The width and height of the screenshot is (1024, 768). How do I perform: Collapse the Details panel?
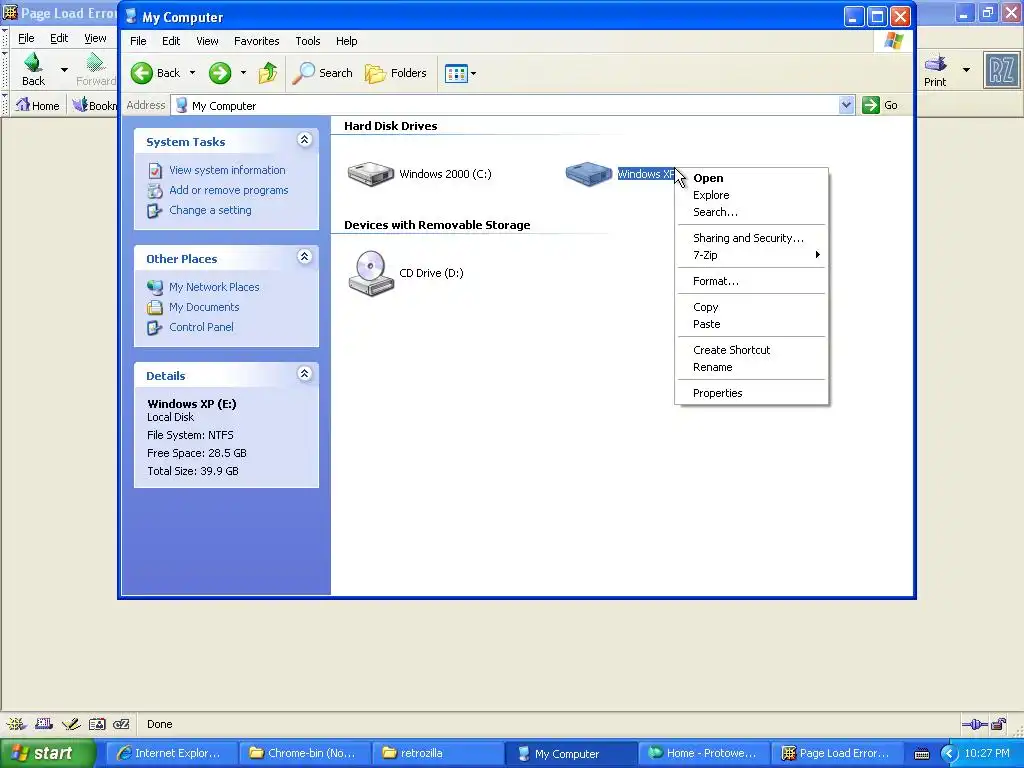point(304,374)
